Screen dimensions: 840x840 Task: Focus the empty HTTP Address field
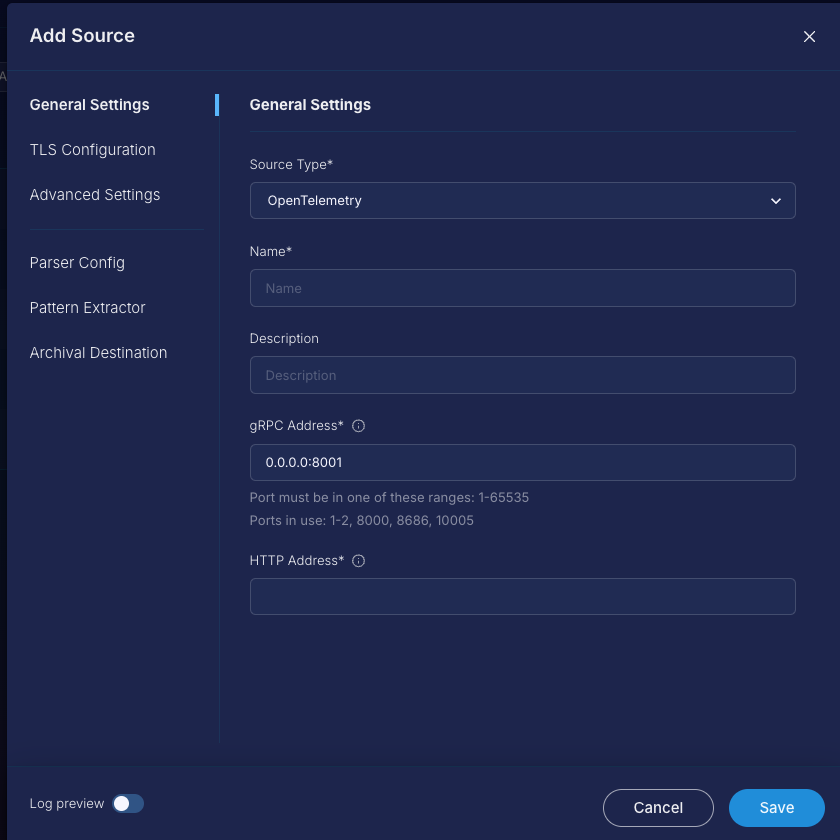coord(522,597)
